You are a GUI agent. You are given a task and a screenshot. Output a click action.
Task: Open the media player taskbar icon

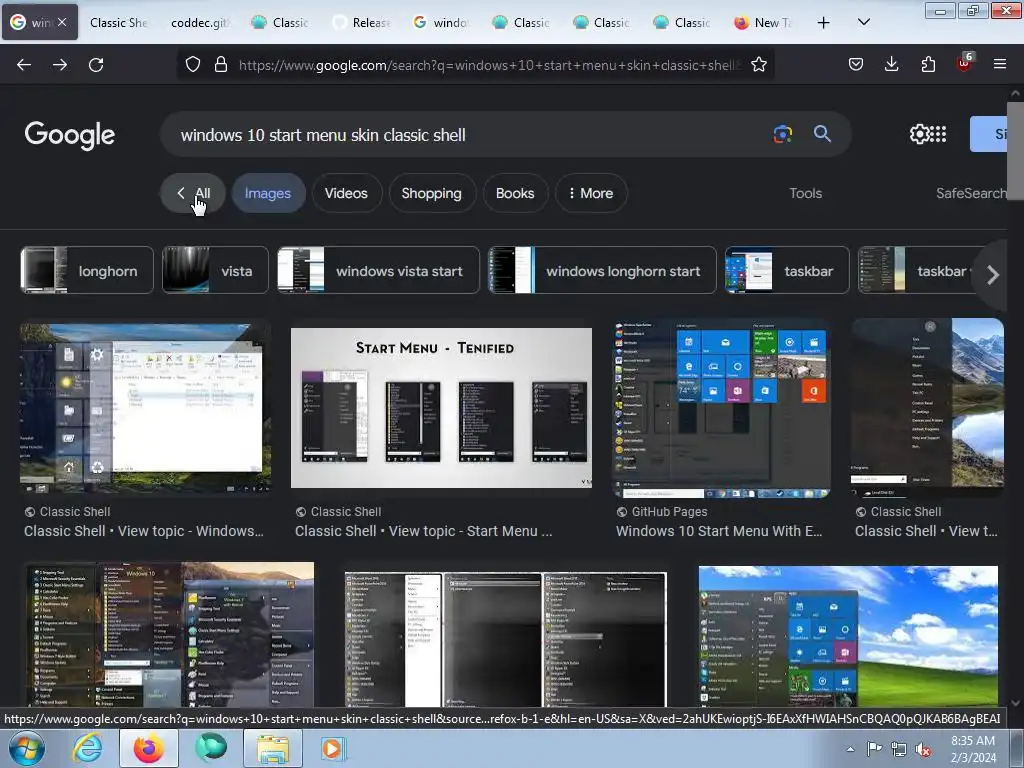(x=332, y=748)
